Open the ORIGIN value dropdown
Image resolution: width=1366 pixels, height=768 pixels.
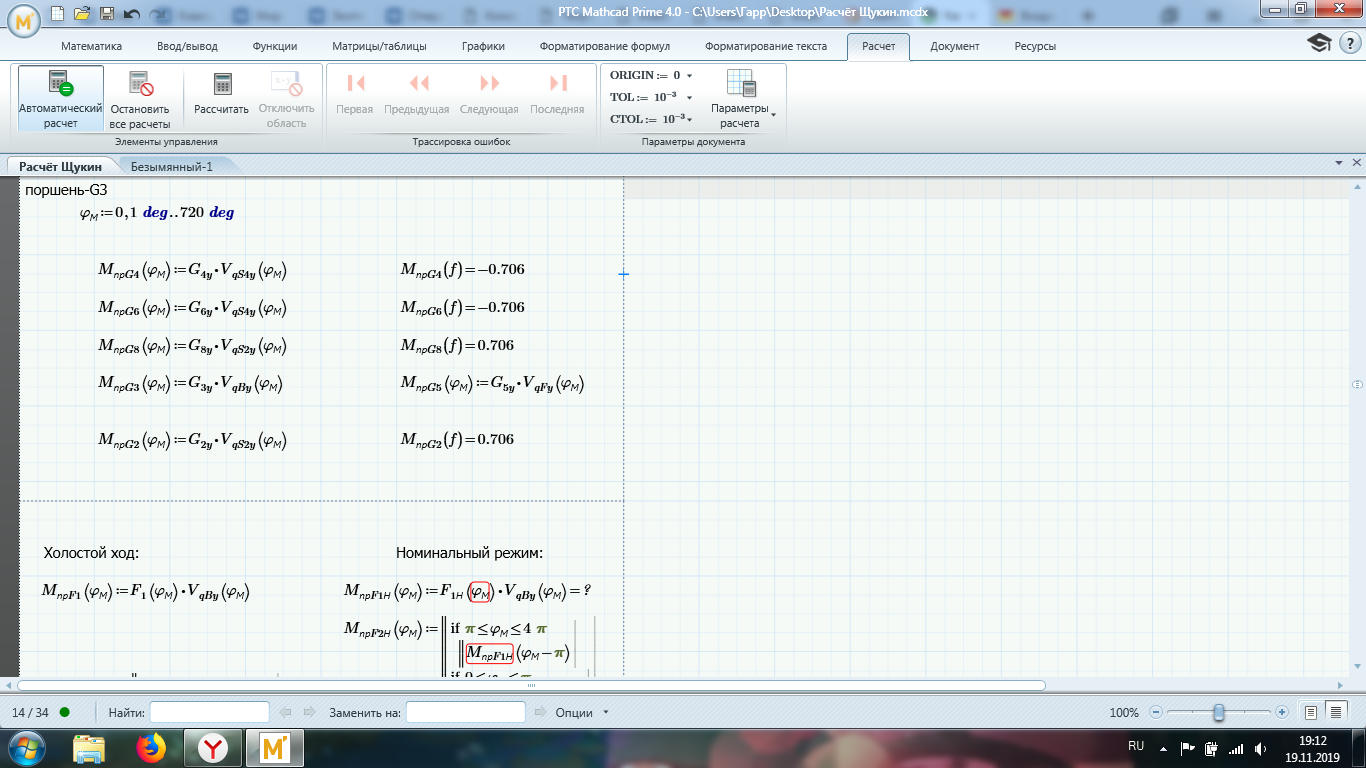(x=687, y=75)
